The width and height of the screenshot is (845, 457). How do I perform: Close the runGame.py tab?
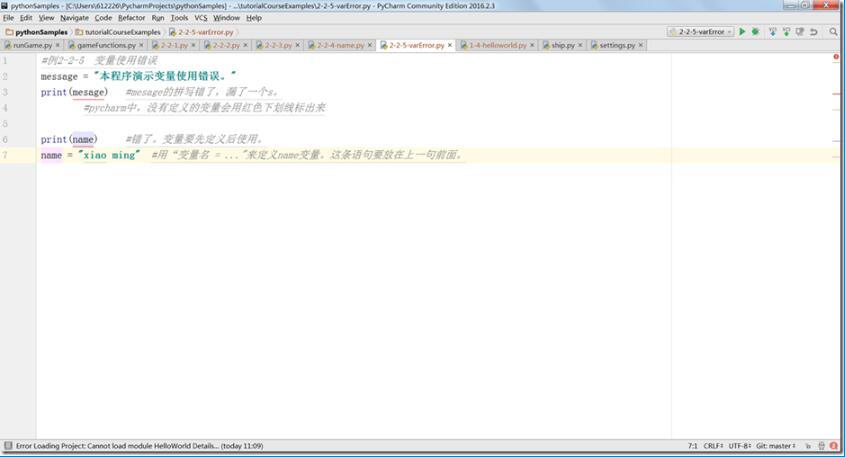click(x=58, y=45)
